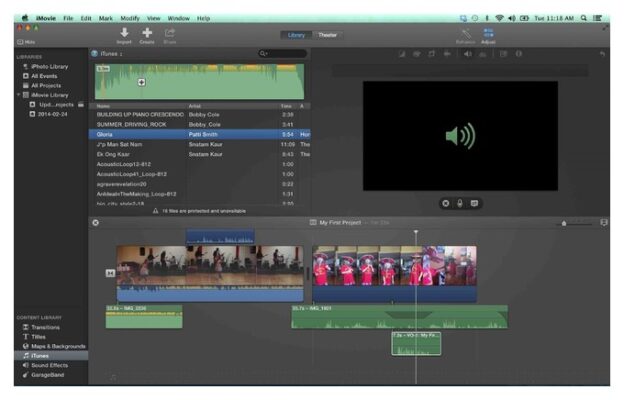Viewport: 624px width, 400px height.
Task: Click the Import arrow button
Action: coord(124,35)
